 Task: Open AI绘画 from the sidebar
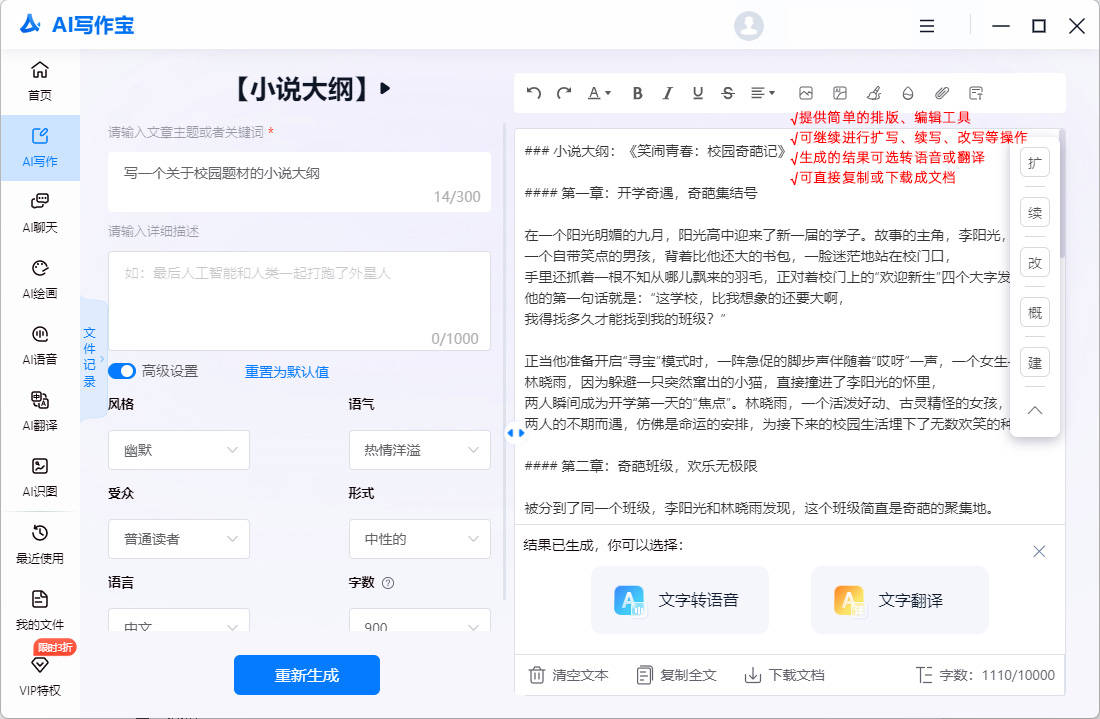pyautogui.click(x=40, y=277)
